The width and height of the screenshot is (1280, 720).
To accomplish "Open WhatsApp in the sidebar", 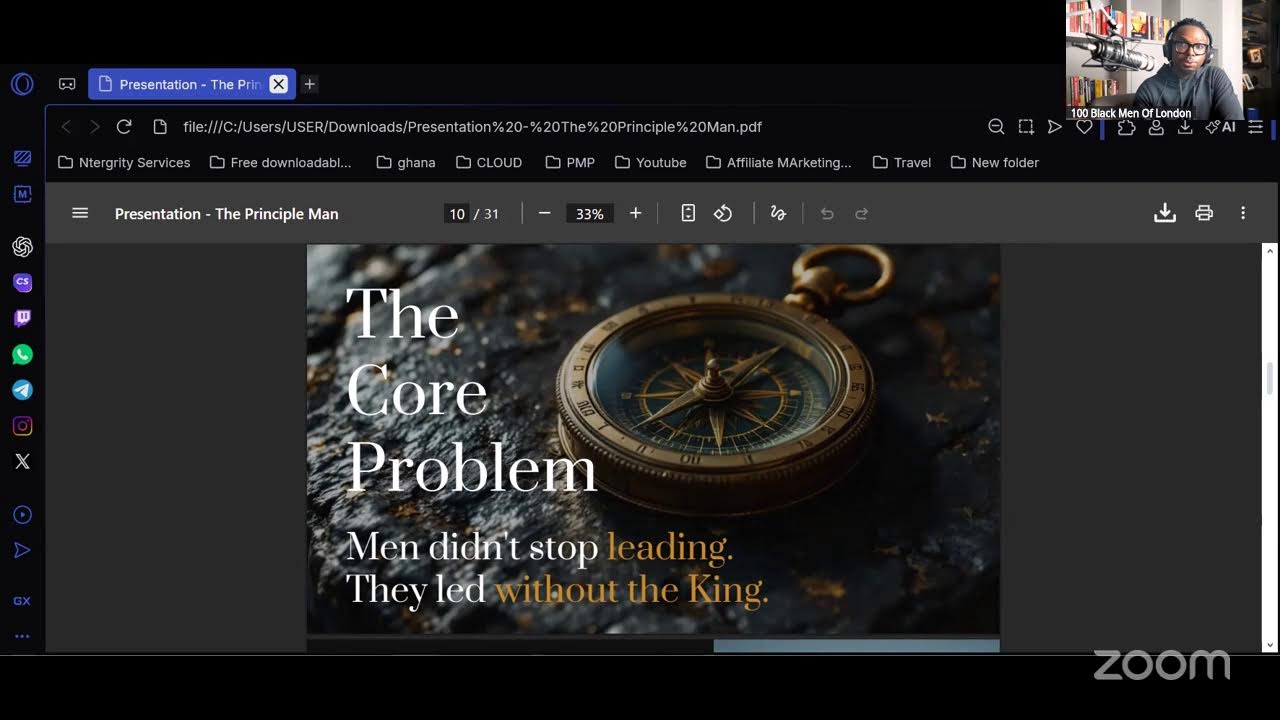I will point(22,355).
